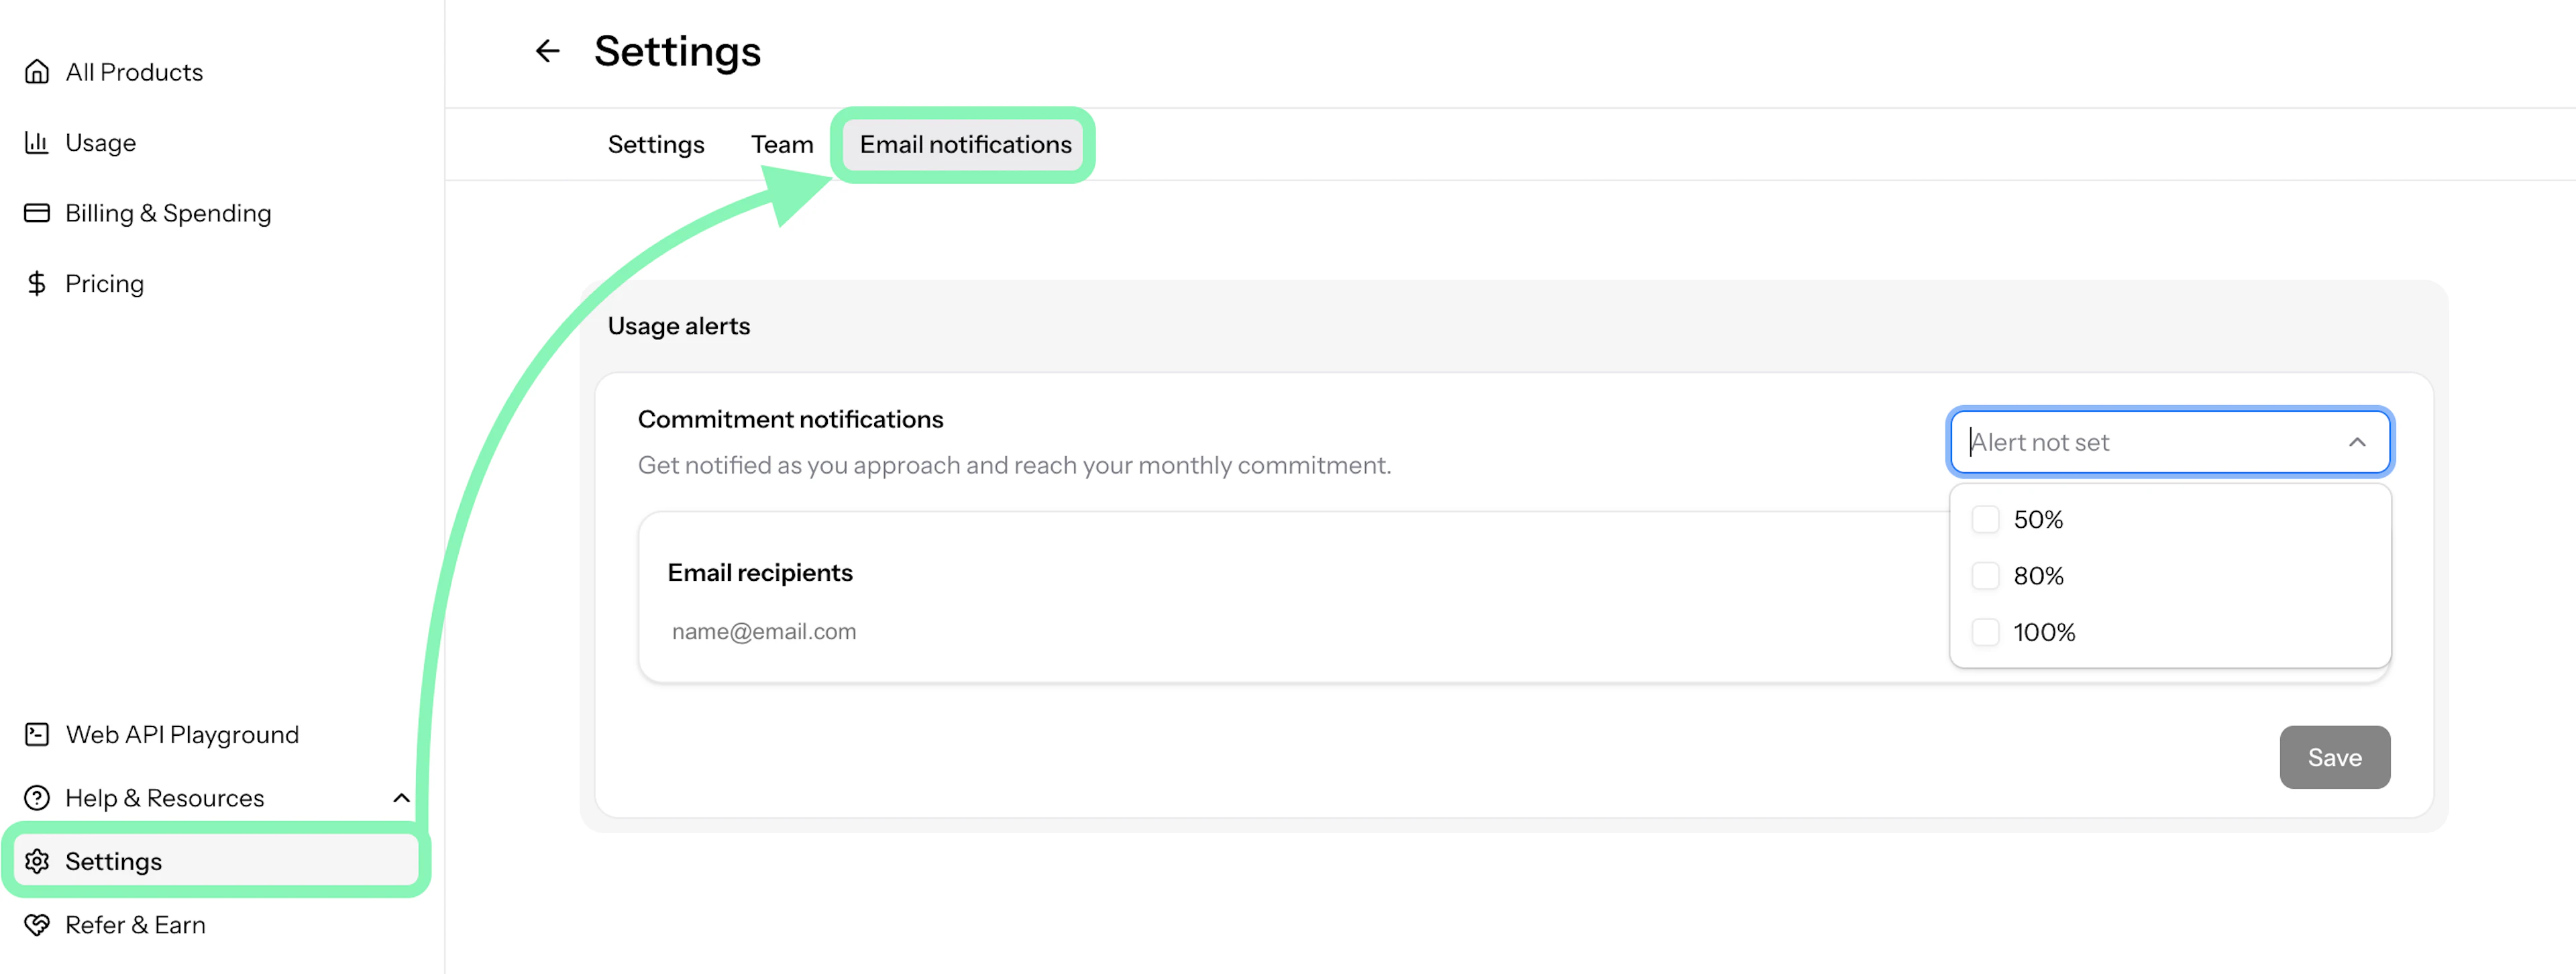Screen dimensions: 2576x974
Task: Click the Email recipients label
Action: (760, 573)
